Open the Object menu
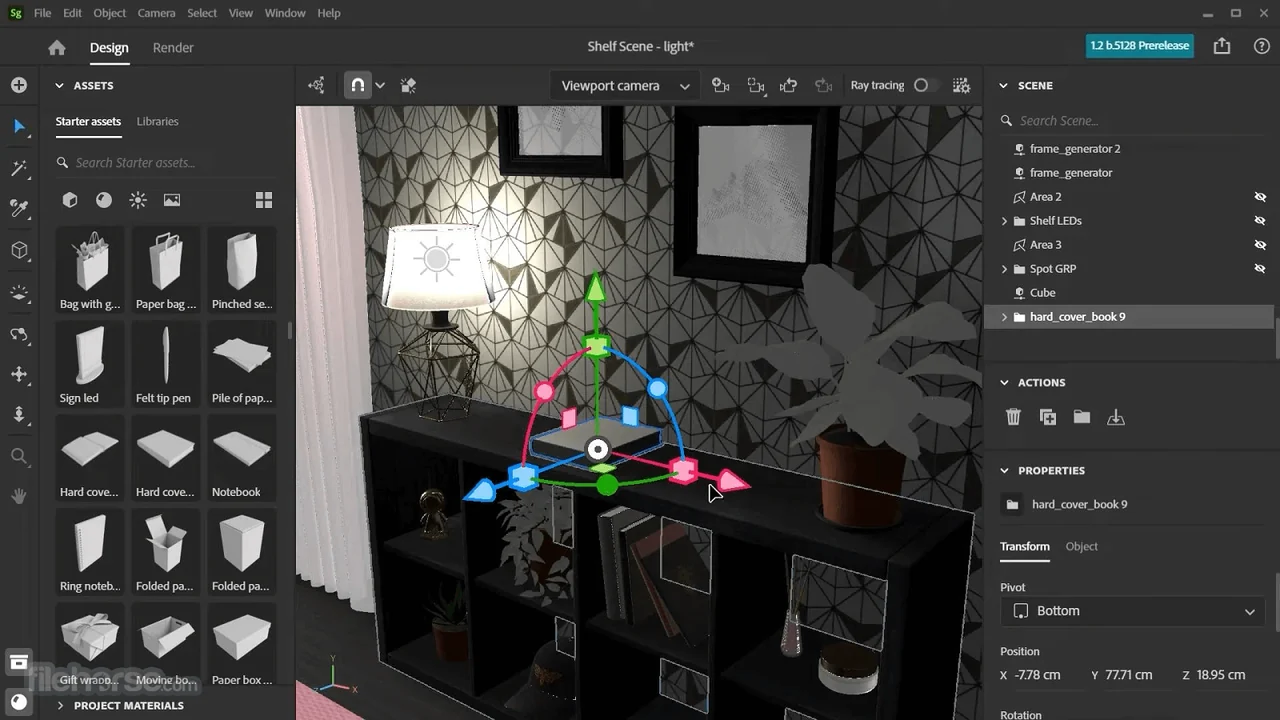 109,13
